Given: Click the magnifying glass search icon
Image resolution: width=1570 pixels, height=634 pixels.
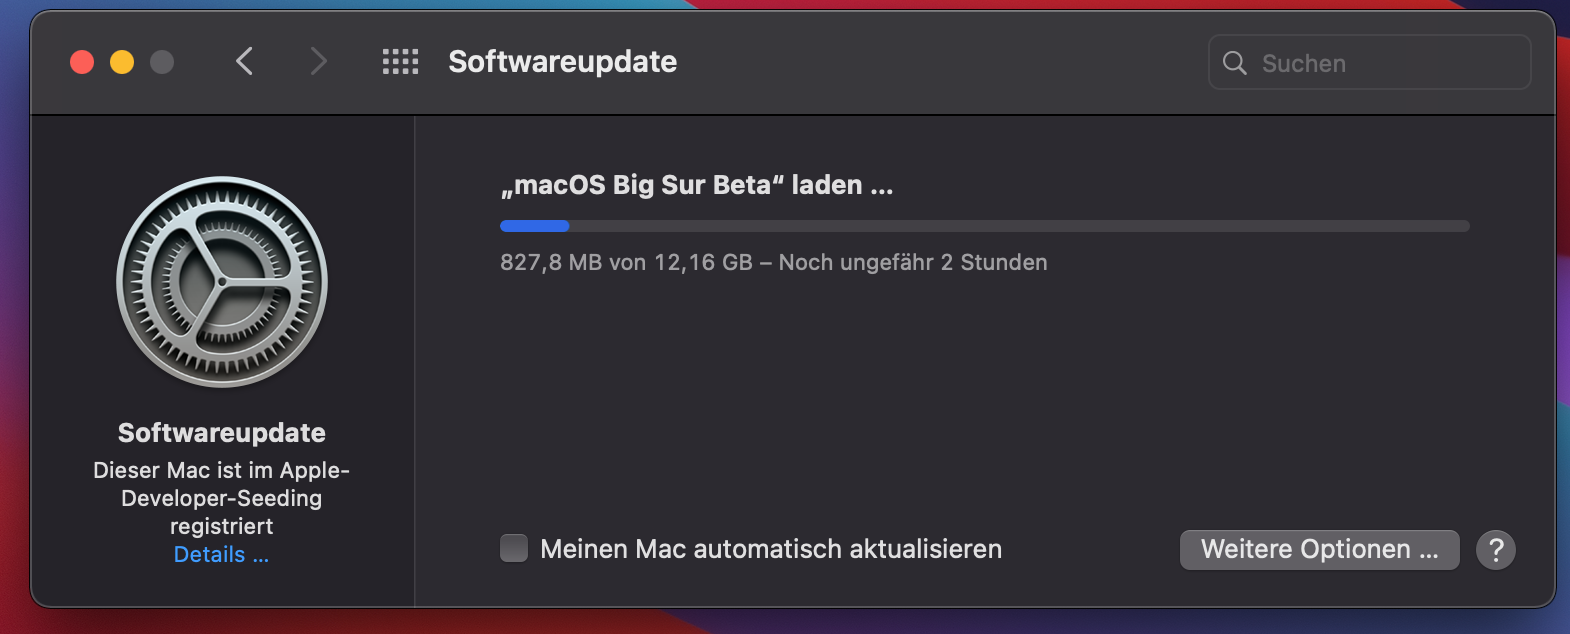Looking at the screenshot, I should 1235,63.
